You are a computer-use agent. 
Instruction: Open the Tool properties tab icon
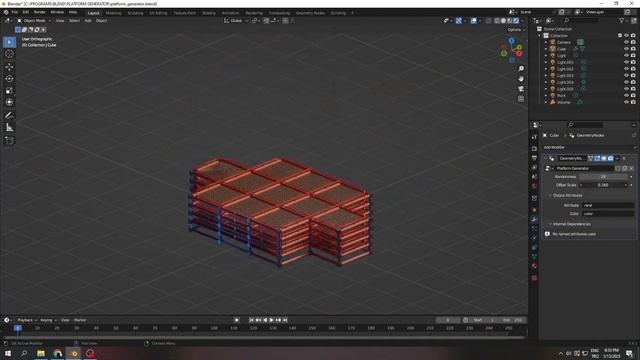(x=534, y=137)
